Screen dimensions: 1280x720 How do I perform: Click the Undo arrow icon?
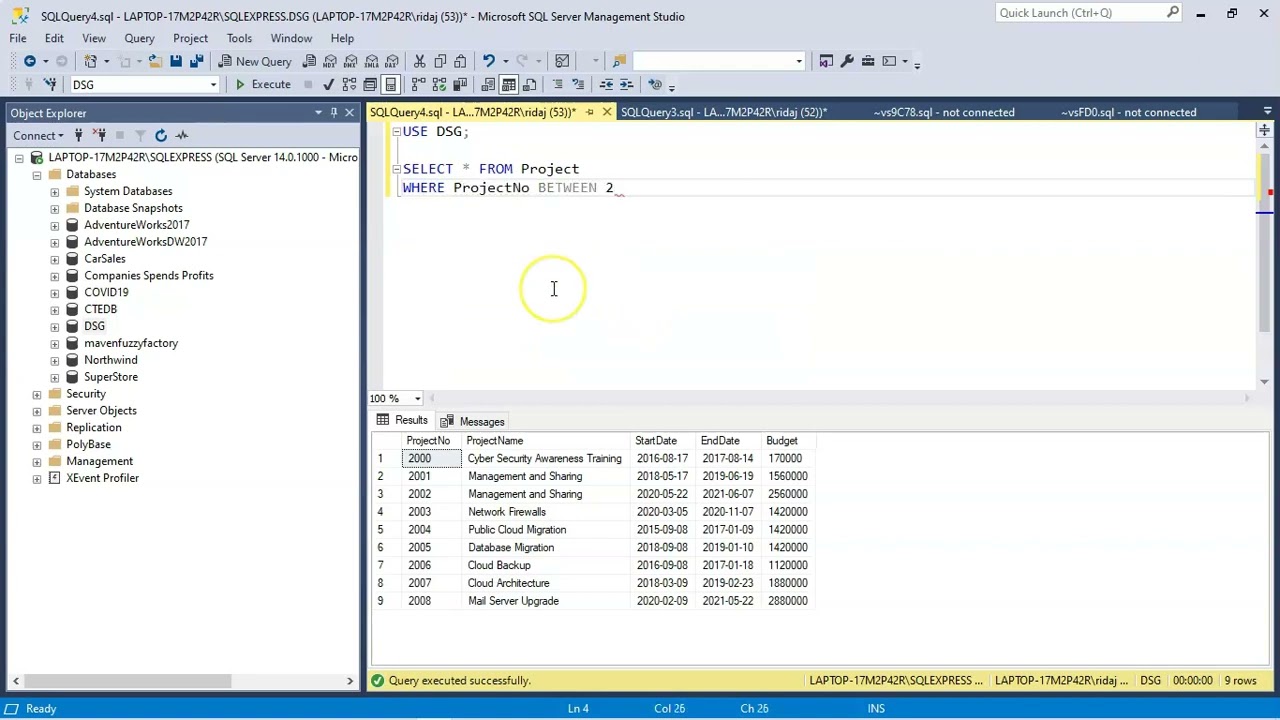[x=489, y=61]
